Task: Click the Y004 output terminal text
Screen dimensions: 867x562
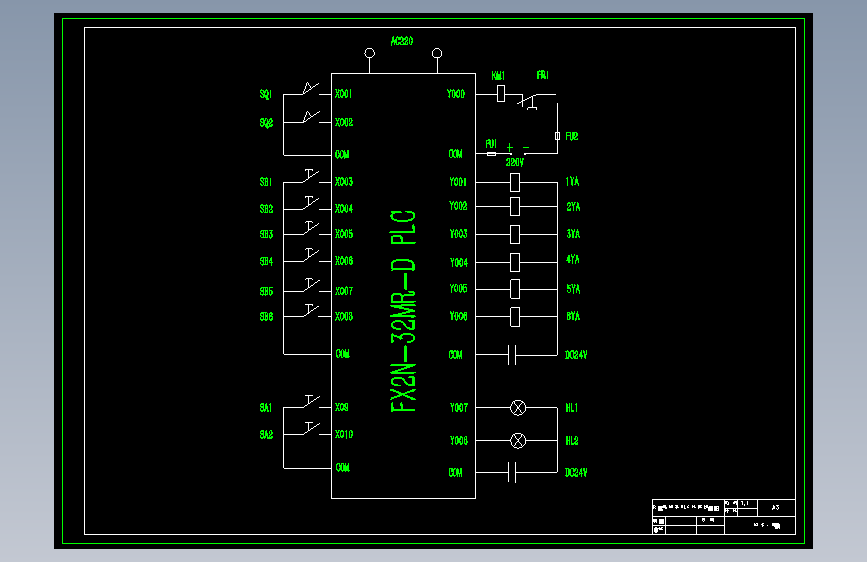Action: click(459, 263)
